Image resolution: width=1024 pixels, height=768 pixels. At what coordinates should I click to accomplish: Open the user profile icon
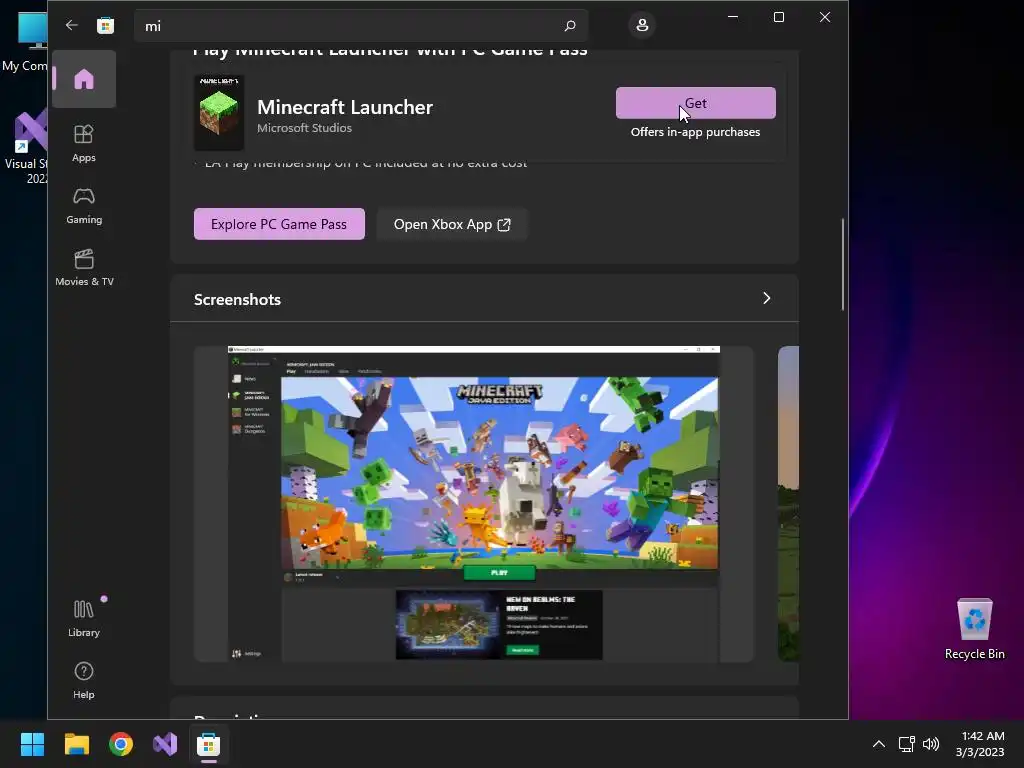tap(642, 25)
